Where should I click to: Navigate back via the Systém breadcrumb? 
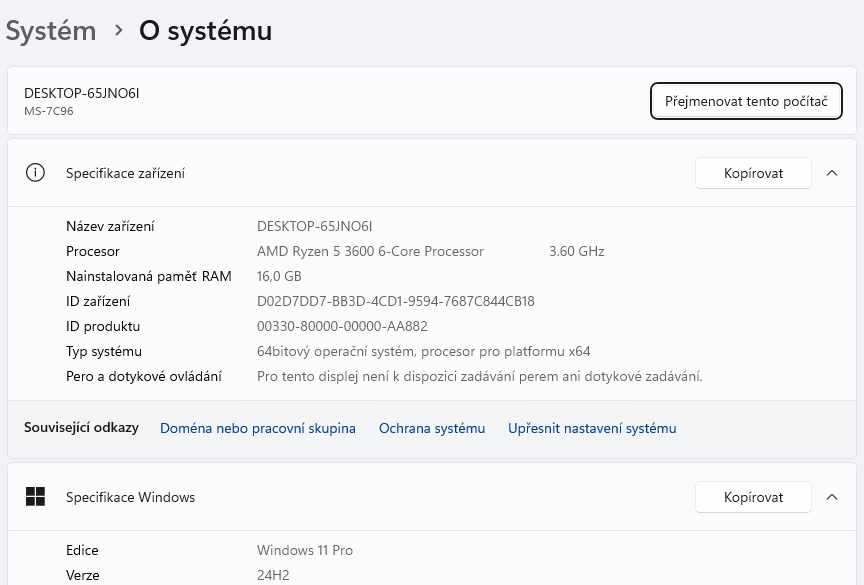point(50,31)
